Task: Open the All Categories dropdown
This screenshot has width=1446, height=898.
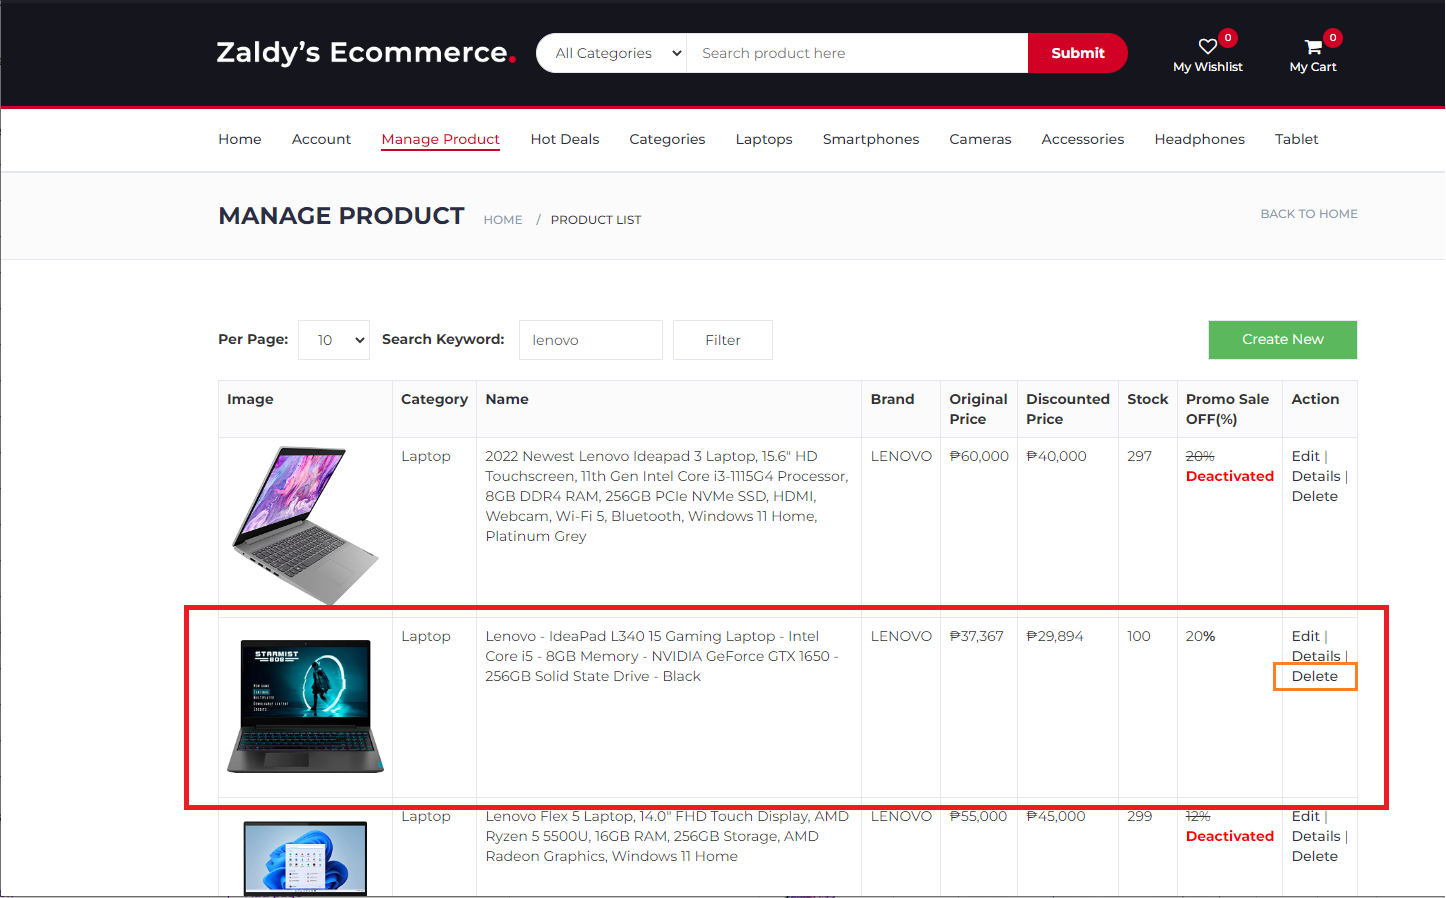Action: (611, 52)
